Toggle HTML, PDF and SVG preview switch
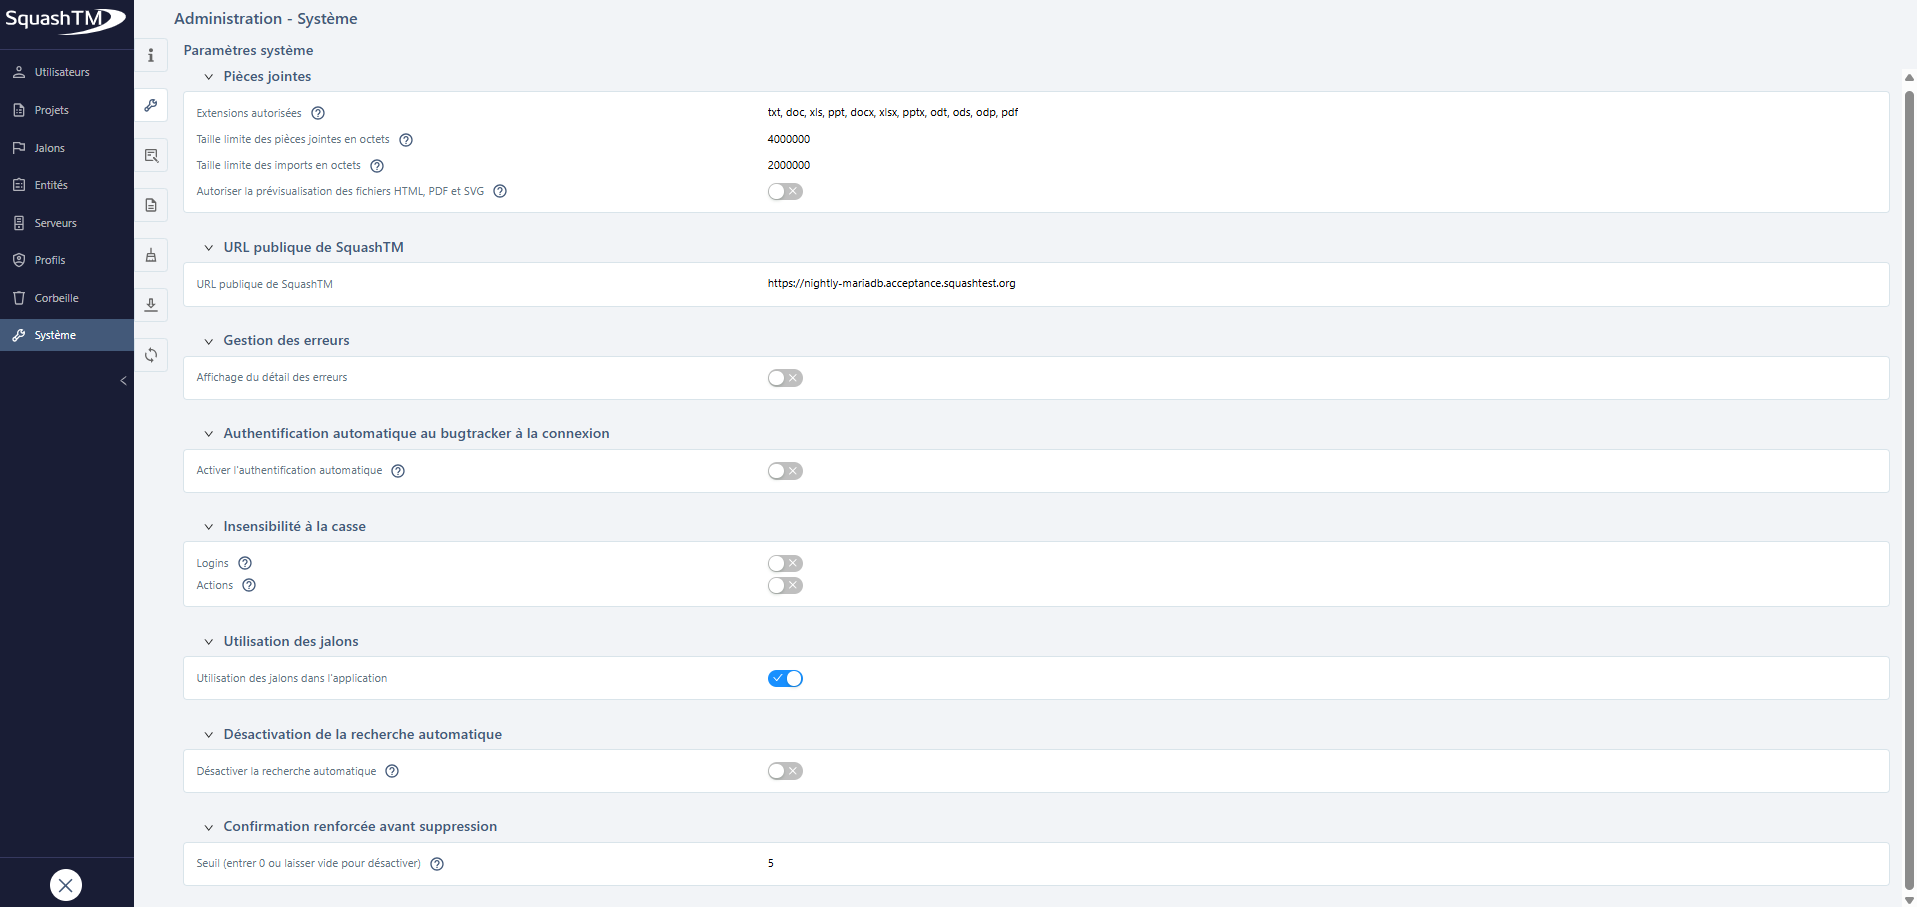 [x=785, y=191]
